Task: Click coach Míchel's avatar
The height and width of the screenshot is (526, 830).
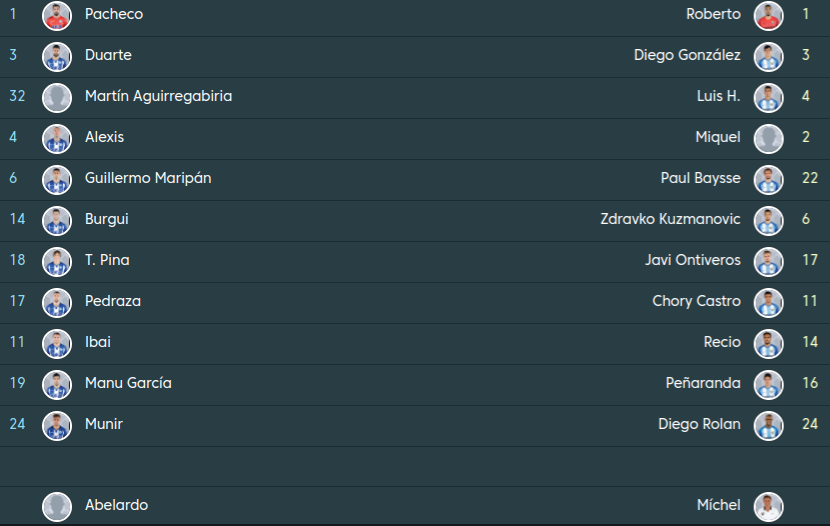Action: pyautogui.click(x=768, y=506)
